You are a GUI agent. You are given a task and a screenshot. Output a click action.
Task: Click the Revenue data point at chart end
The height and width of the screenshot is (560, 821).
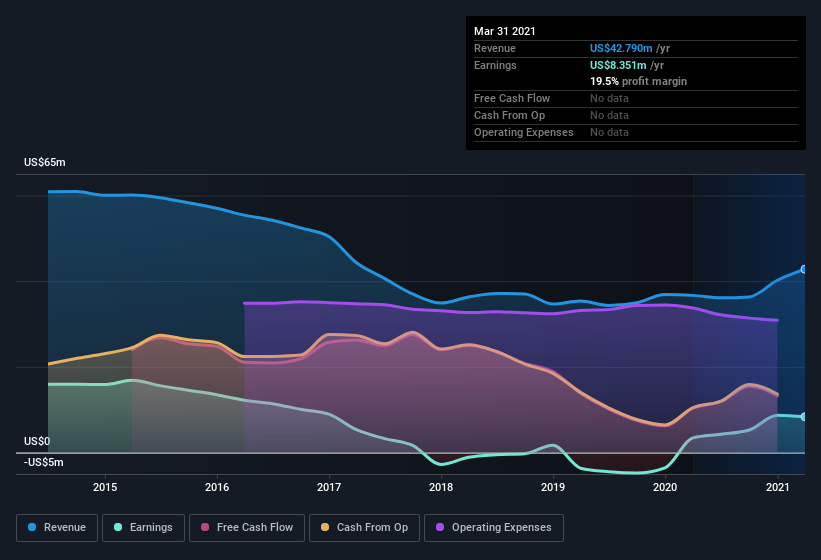point(803,270)
